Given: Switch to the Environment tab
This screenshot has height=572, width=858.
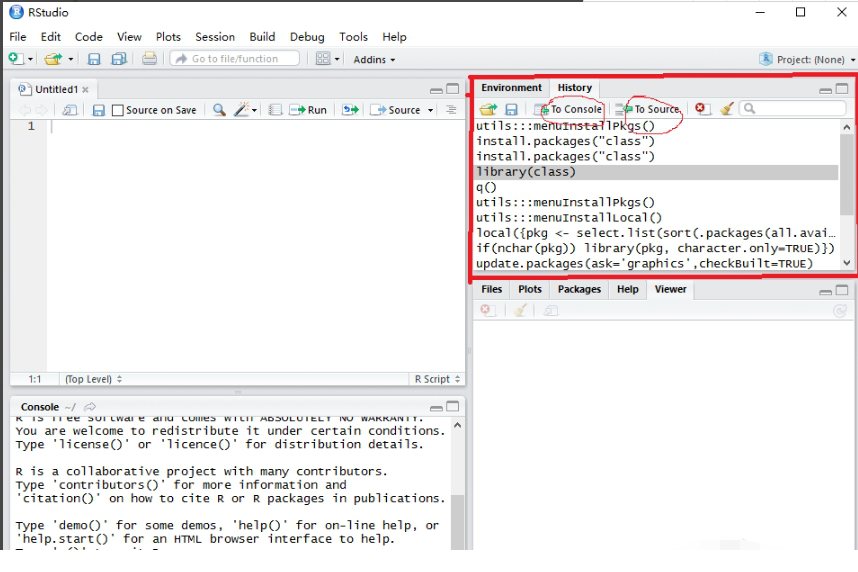Looking at the screenshot, I should pyautogui.click(x=511, y=88).
